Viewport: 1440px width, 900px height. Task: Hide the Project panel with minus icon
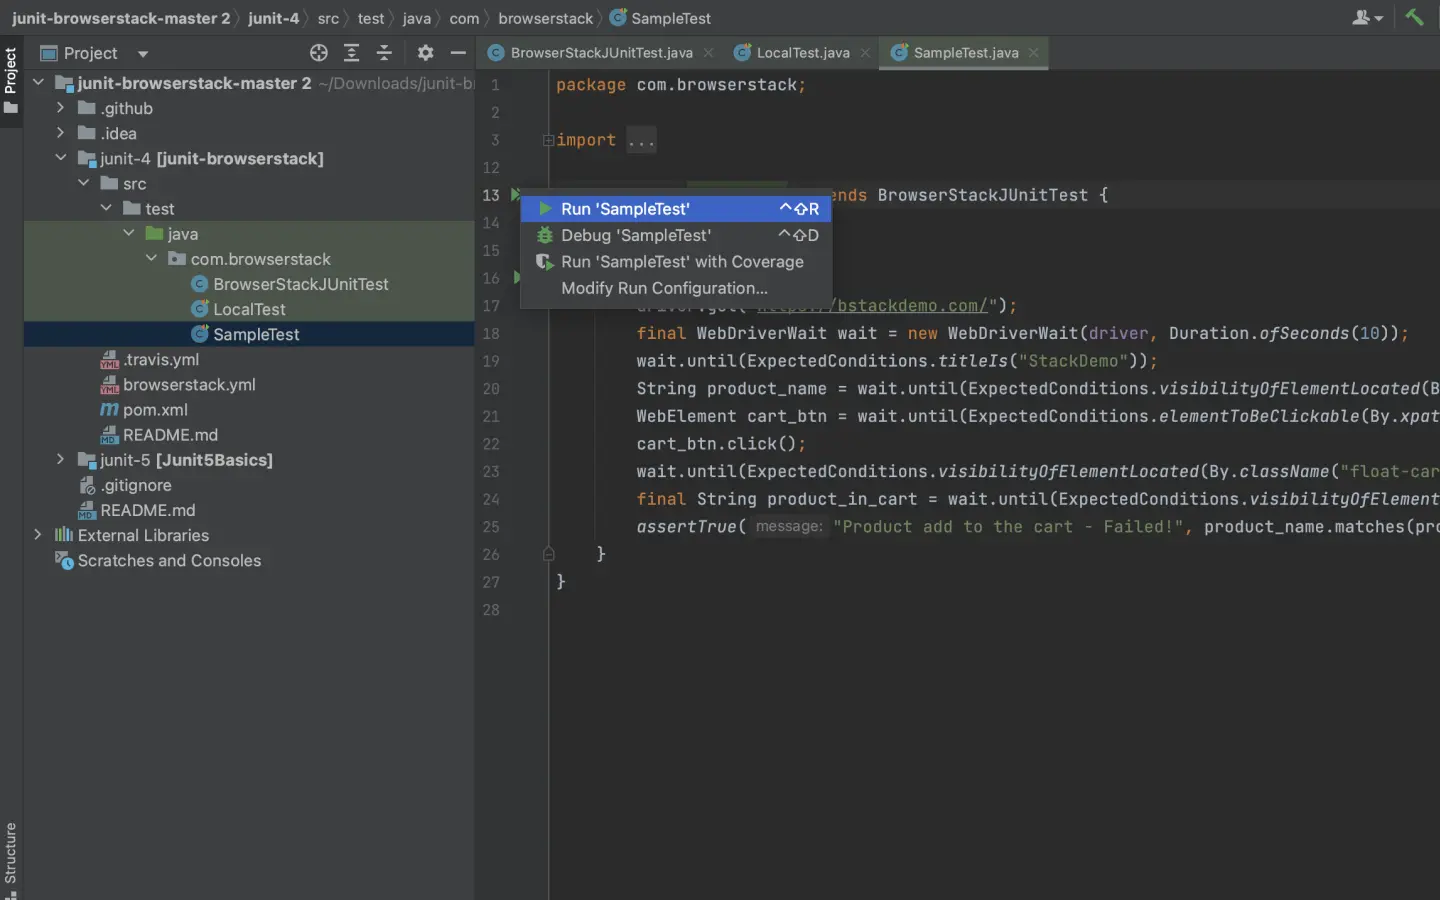458,53
